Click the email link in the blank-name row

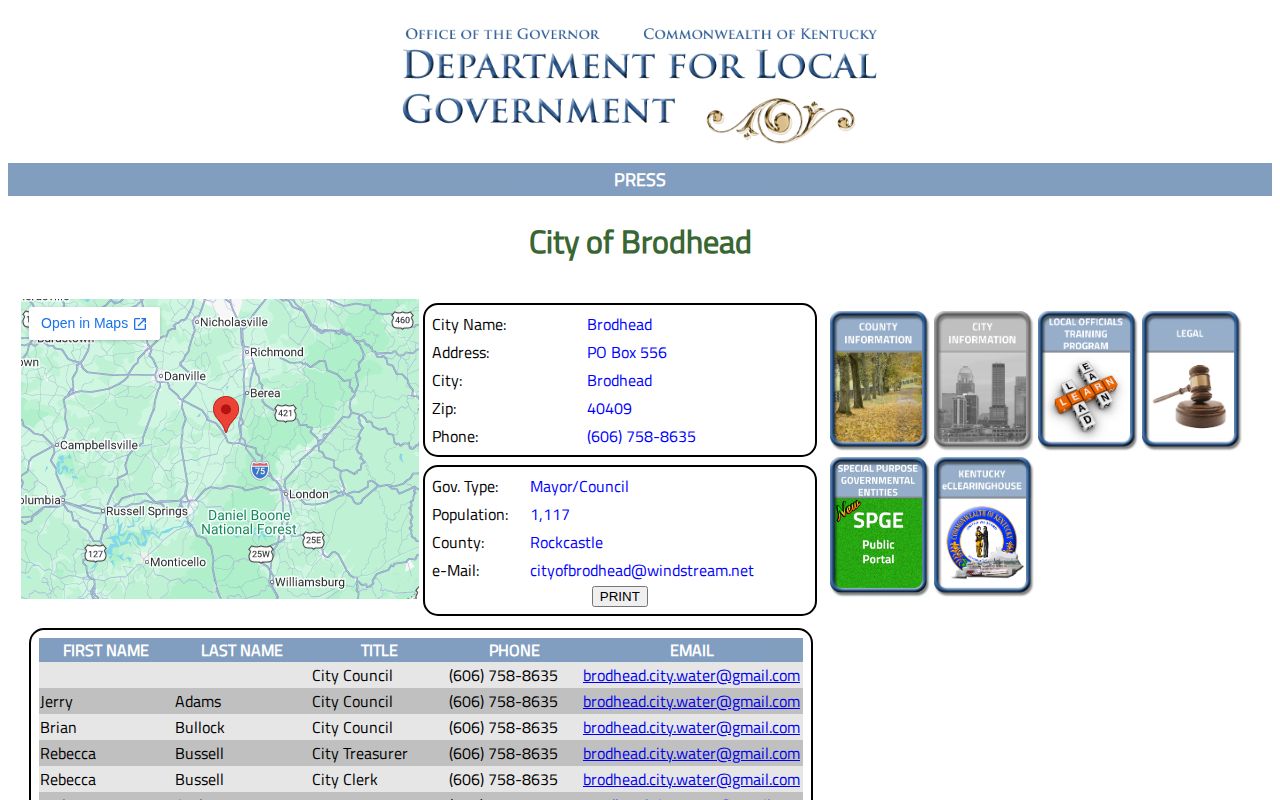pos(691,676)
